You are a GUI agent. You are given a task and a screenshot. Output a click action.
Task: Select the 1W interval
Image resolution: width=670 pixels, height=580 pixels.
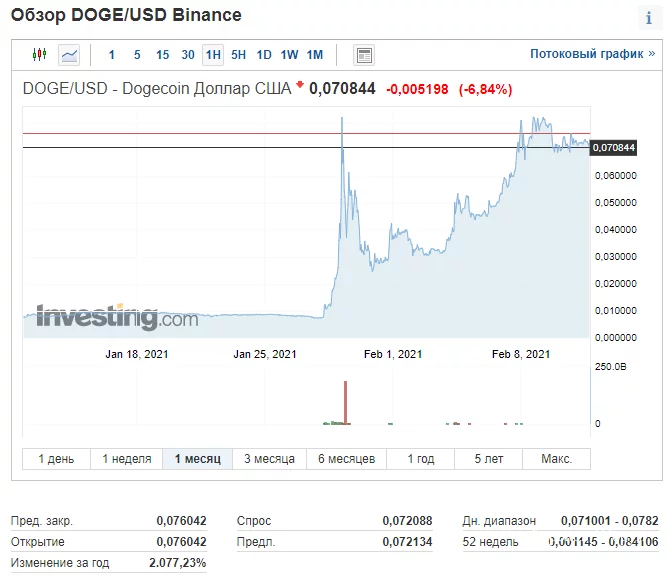pyautogui.click(x=289, y=55)
